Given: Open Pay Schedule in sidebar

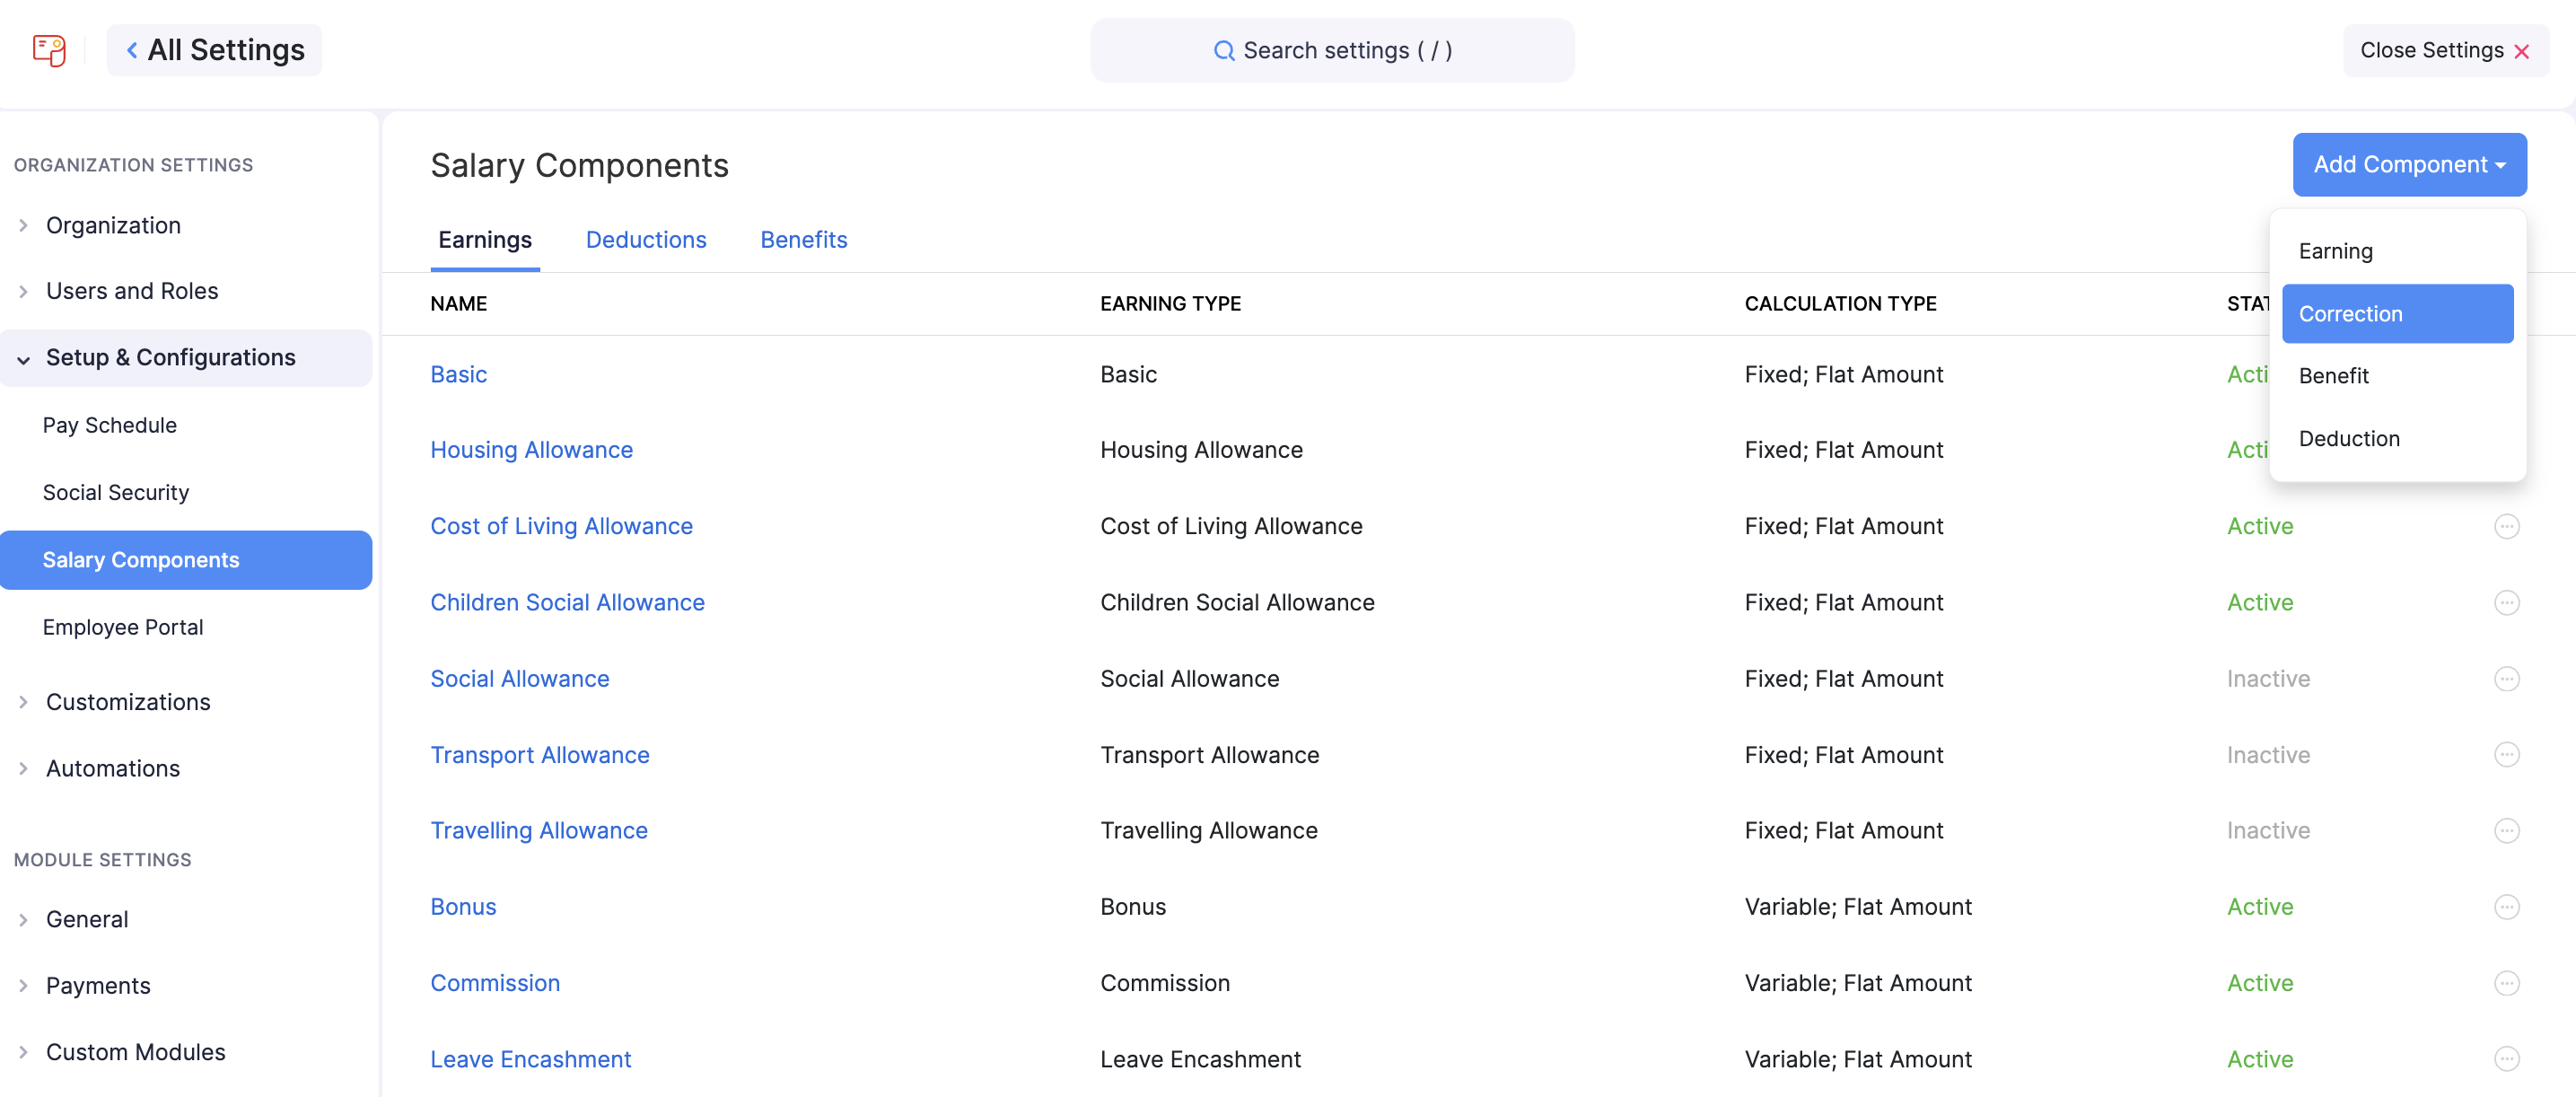Looking at the screenshot, I should [109, 425].
